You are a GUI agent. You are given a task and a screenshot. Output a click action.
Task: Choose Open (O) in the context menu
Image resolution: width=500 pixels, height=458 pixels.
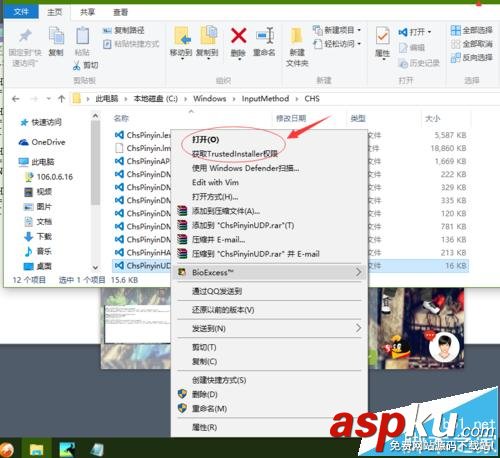pos(205,140)
